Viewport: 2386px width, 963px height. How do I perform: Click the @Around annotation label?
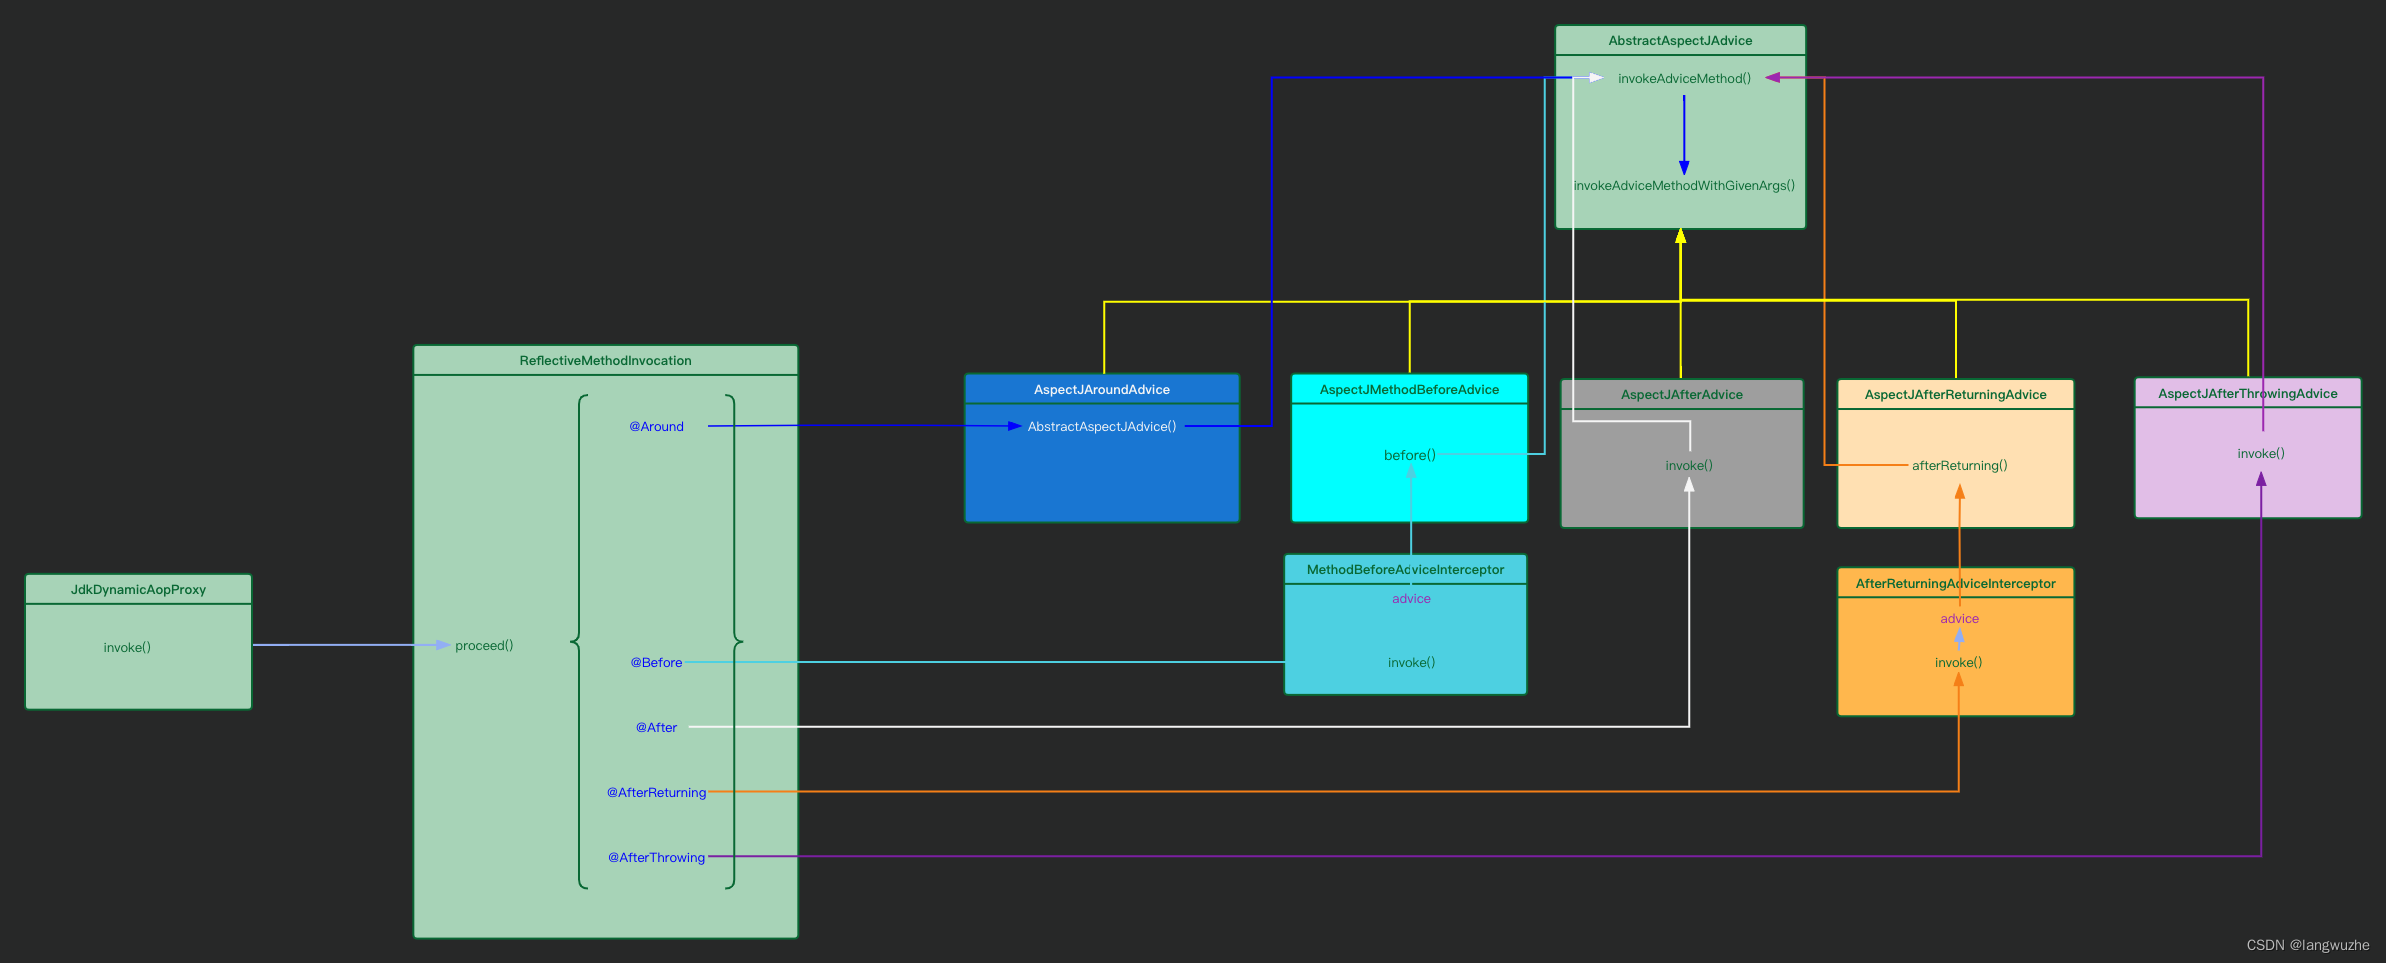coord(656,426)
